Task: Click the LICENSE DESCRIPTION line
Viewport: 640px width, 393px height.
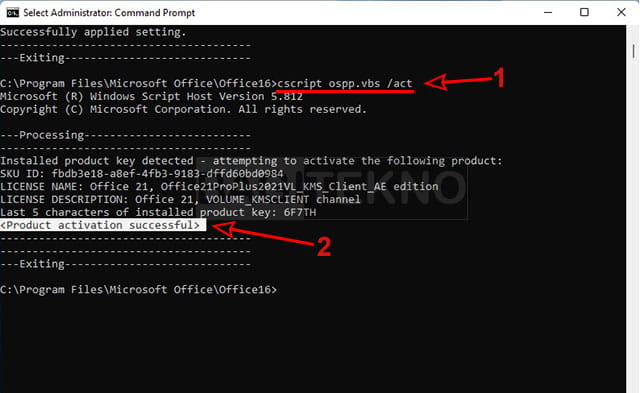Action: (180, 200)
